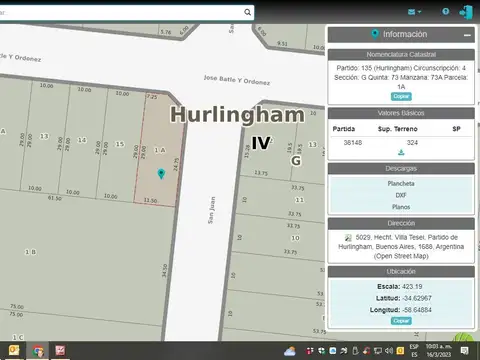Select parcel 1 B on the map
Viewport: 480px width, 360px height.
[31, 252]
